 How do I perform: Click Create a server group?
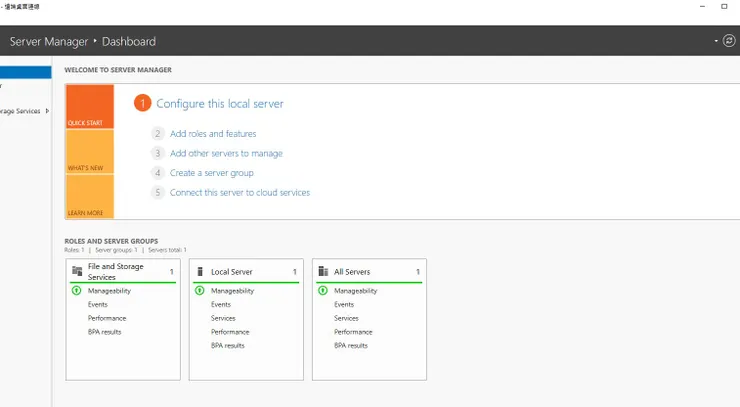tap(211, 173)
